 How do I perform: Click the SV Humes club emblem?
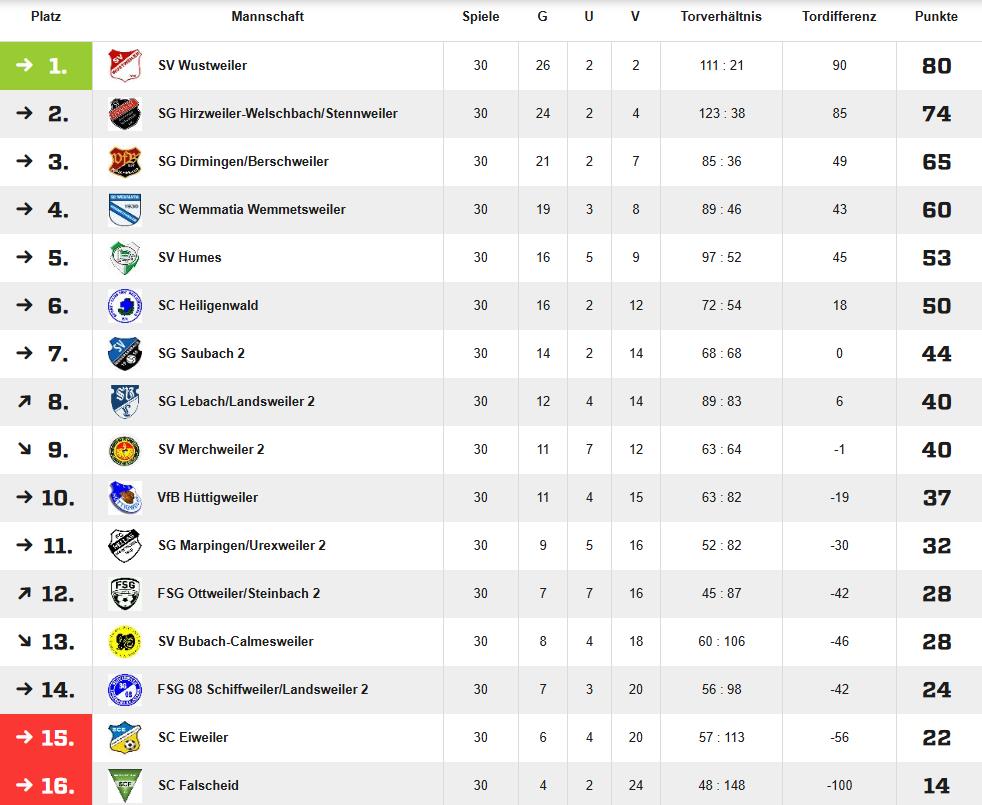[125, 258]
